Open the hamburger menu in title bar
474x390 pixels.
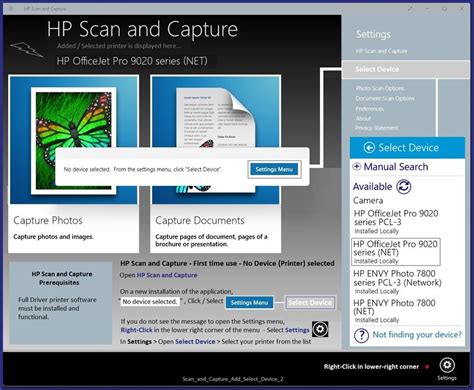(x=11, y=9)
